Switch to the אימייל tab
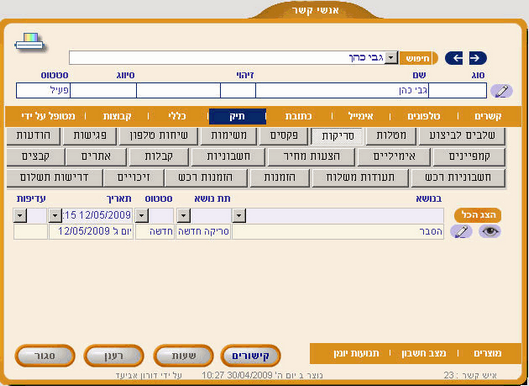Screen dimensions: 529x386 pos(361,116)
